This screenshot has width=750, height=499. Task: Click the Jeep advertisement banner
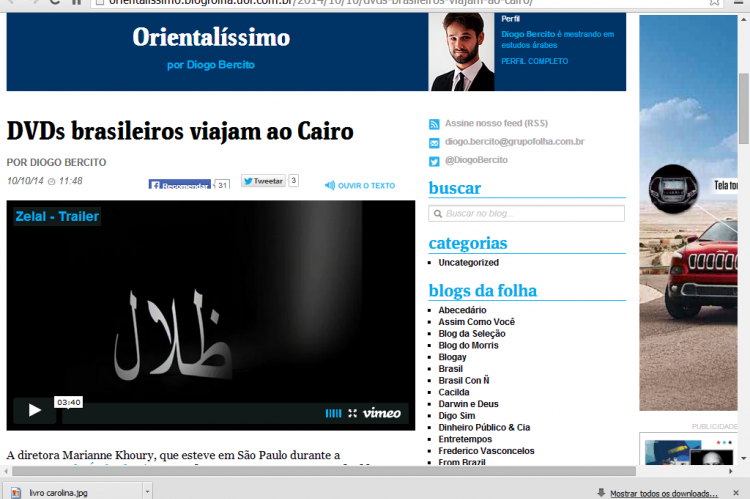(688, 213)
